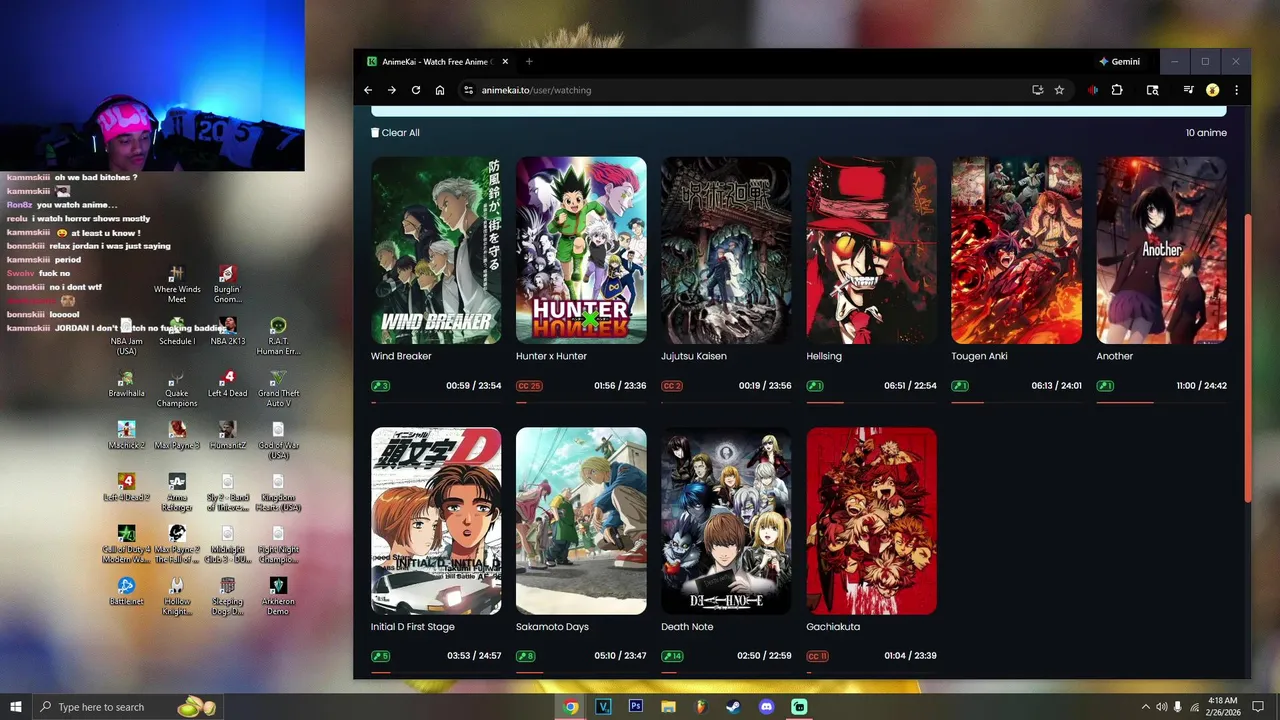Open the Windows Start menu

pyautogui.click(x=16, y=707)
